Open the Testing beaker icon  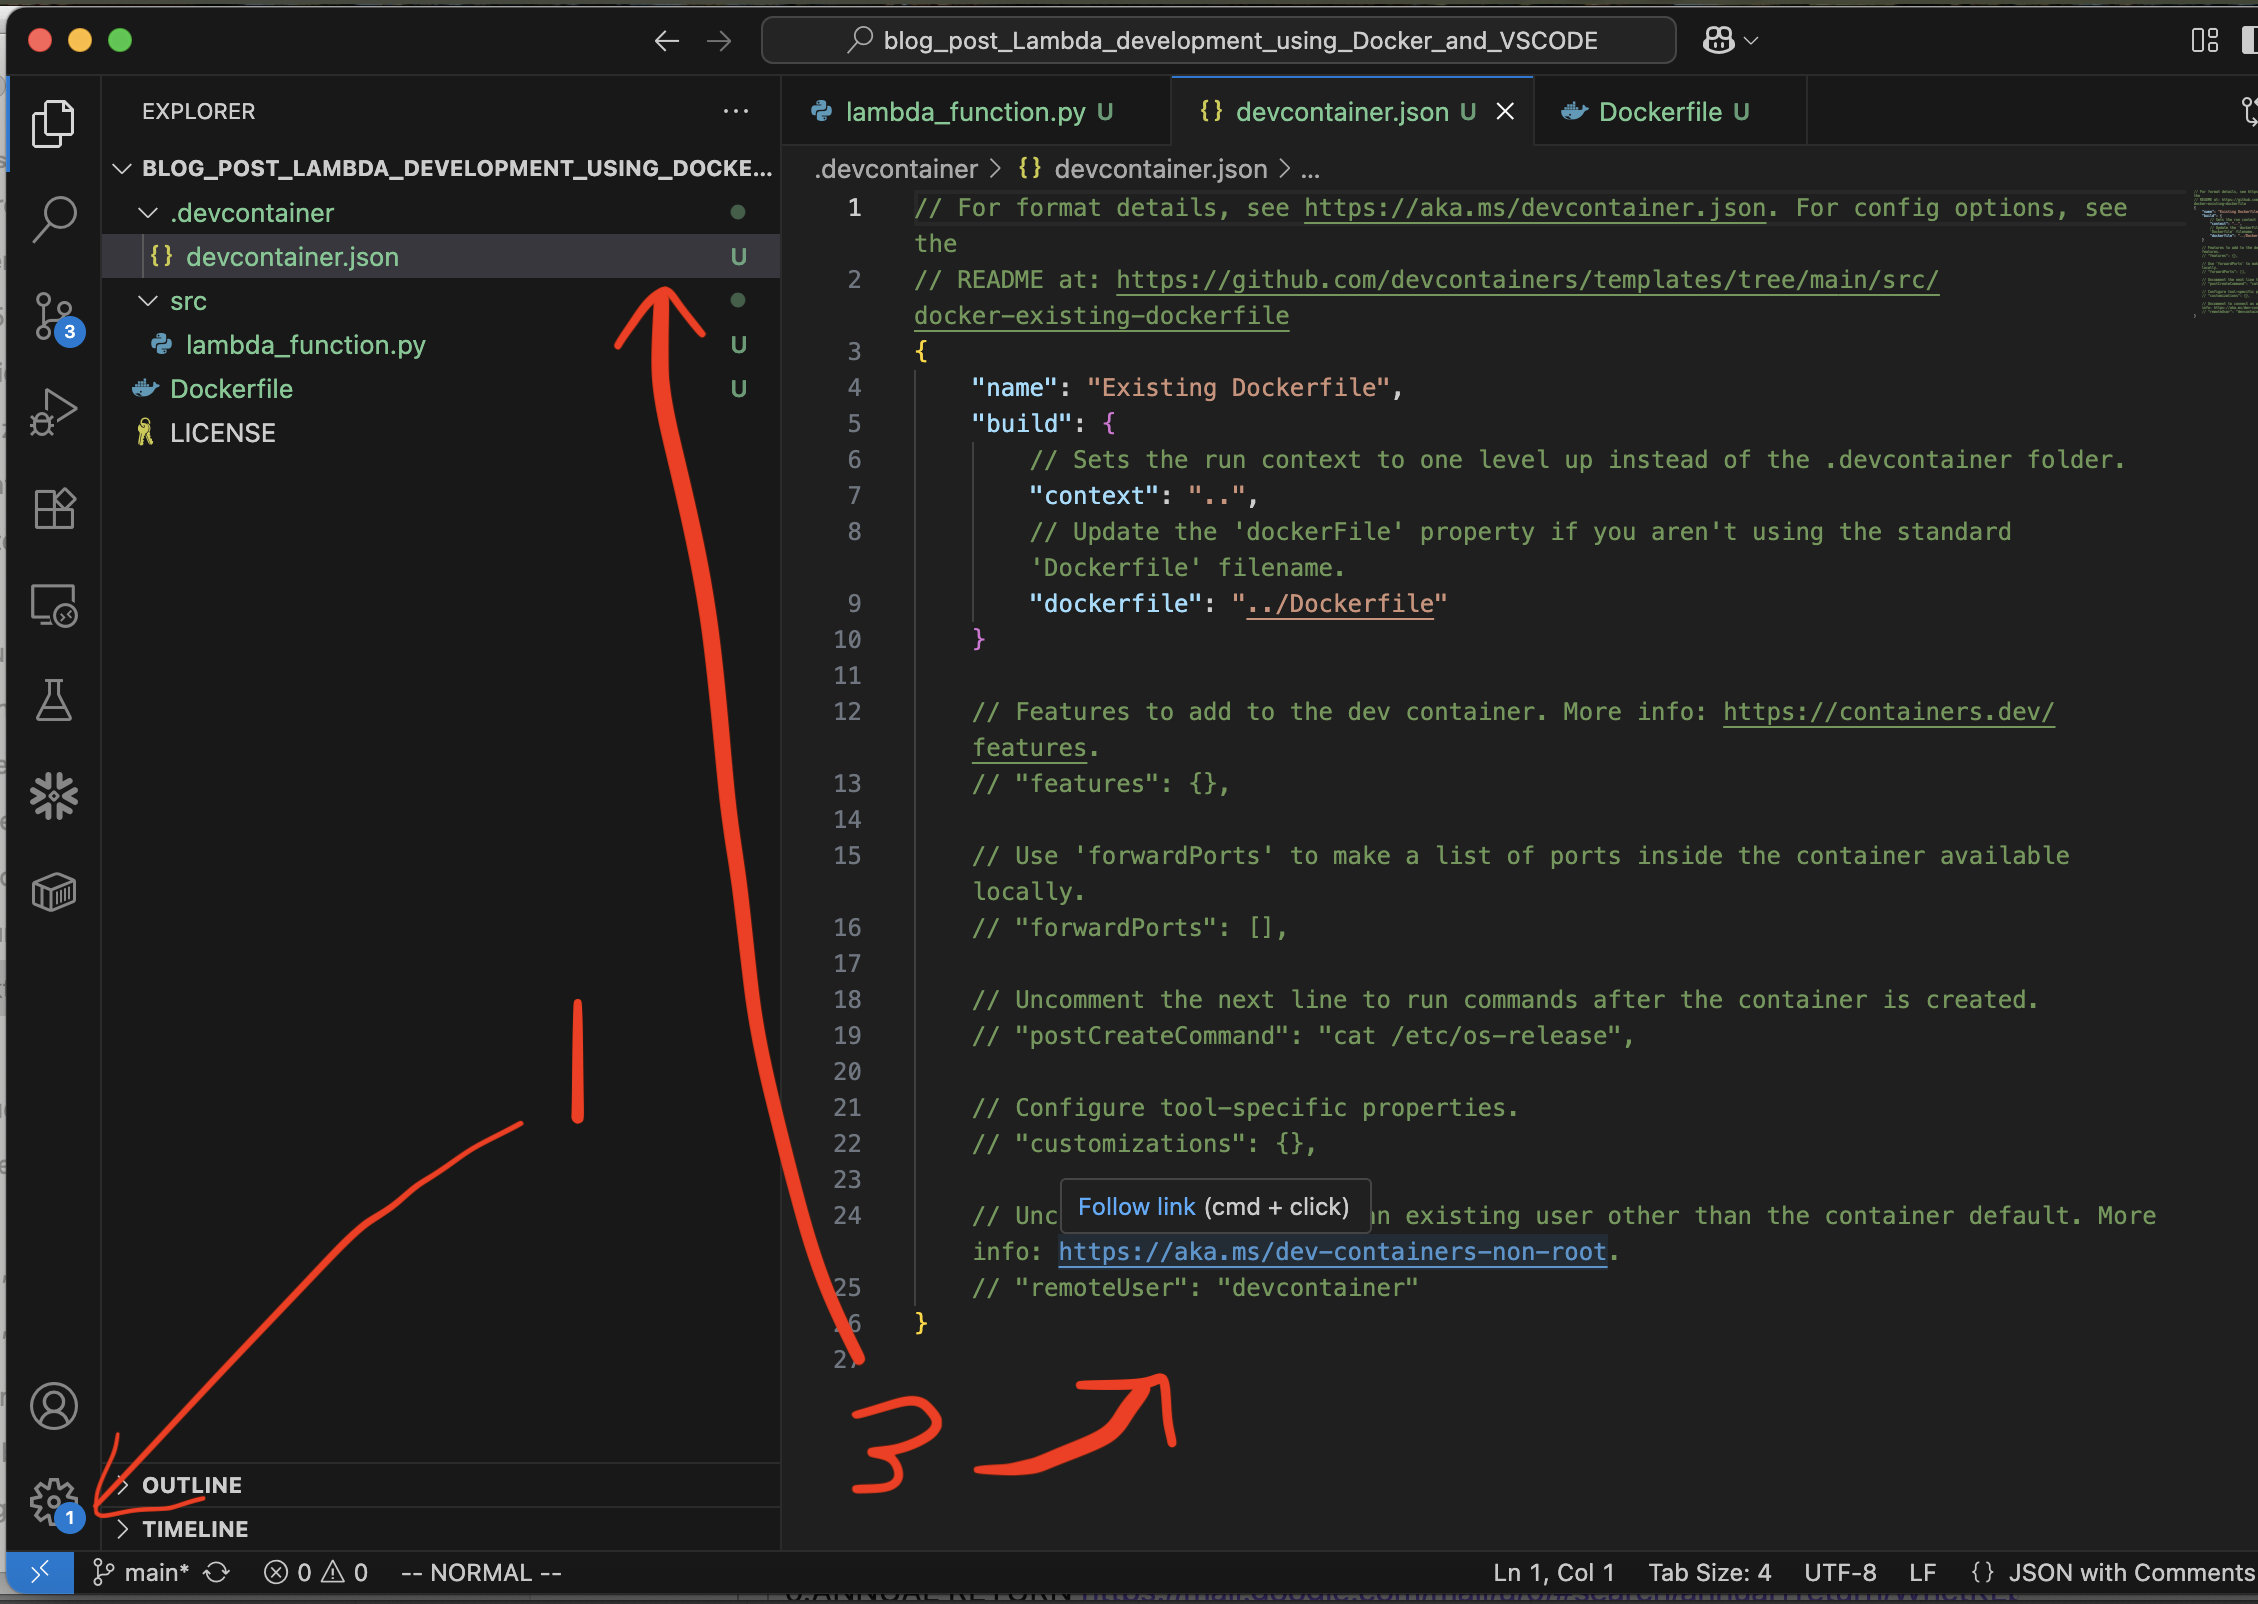[53, 701]
